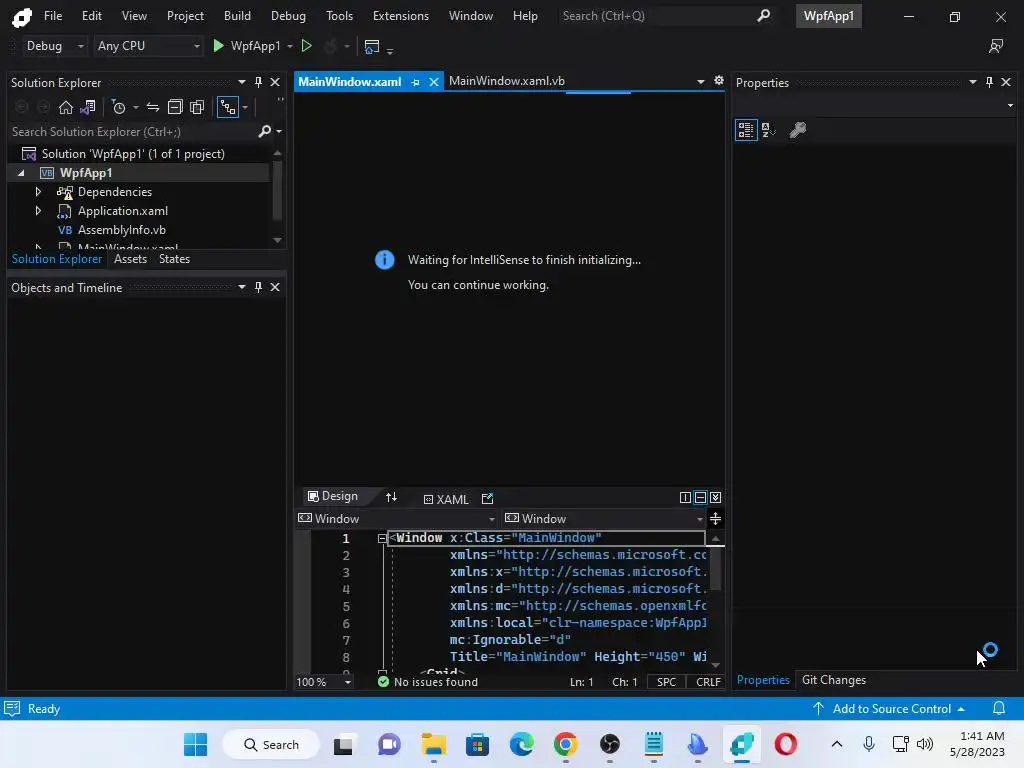1024x768 pixels.
Task: Start Without Debugging outline arrow
Action: [x=306, y=46]
